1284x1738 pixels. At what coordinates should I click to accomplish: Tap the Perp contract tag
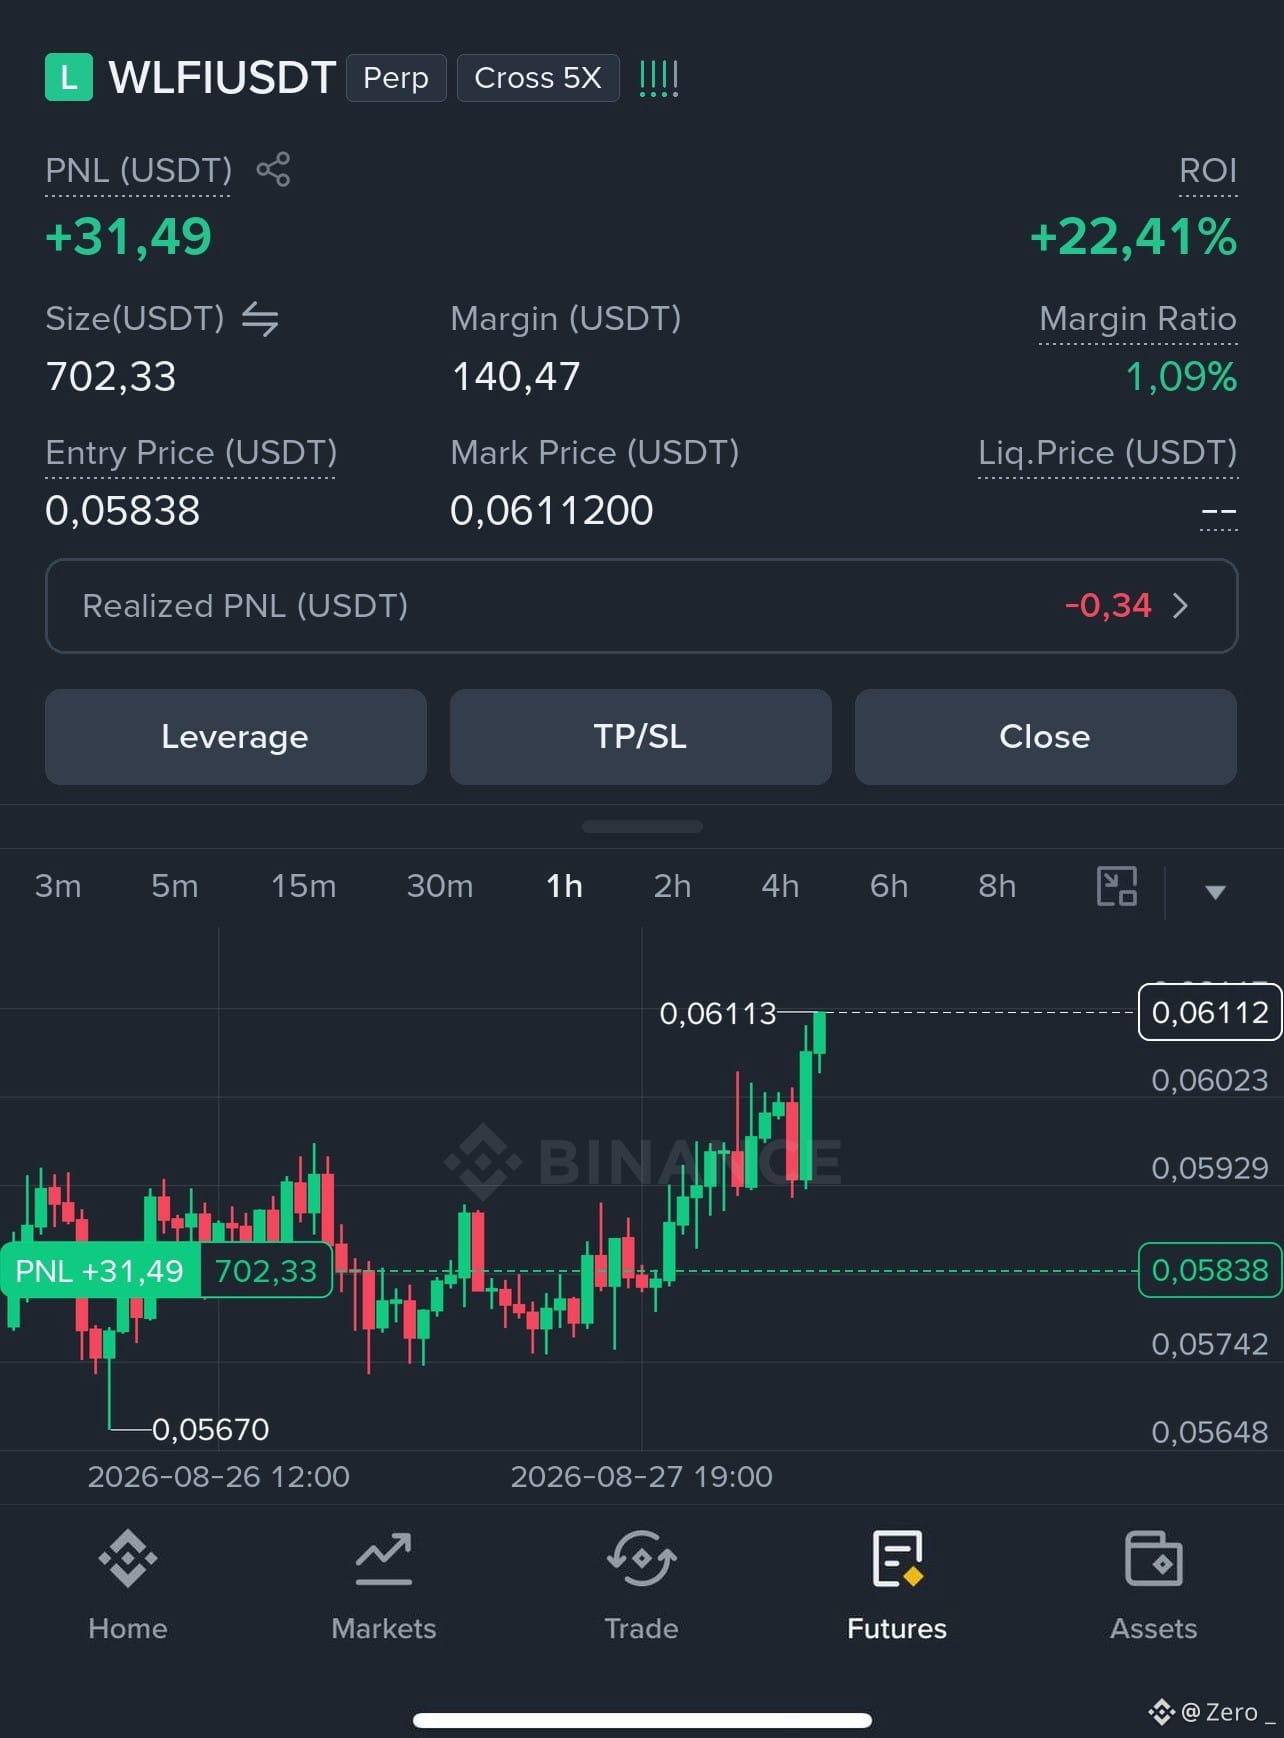(396, 78)
